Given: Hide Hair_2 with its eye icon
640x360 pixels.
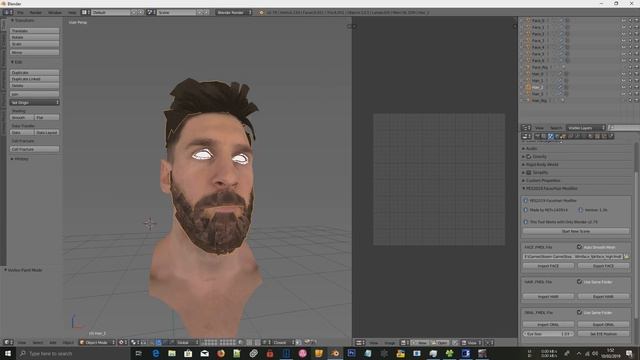Looking at the screenshot, I should click(x=624, y=87).
